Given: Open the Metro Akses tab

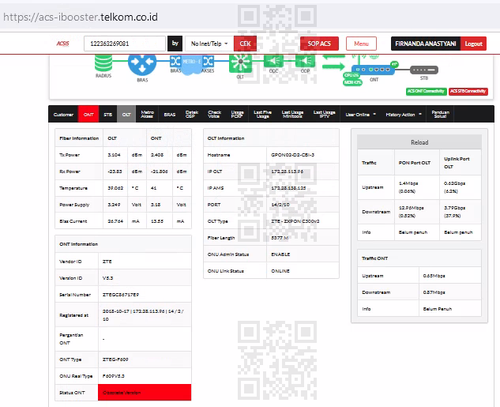Looking at the screenshot, I should click(x=147, y=114).
